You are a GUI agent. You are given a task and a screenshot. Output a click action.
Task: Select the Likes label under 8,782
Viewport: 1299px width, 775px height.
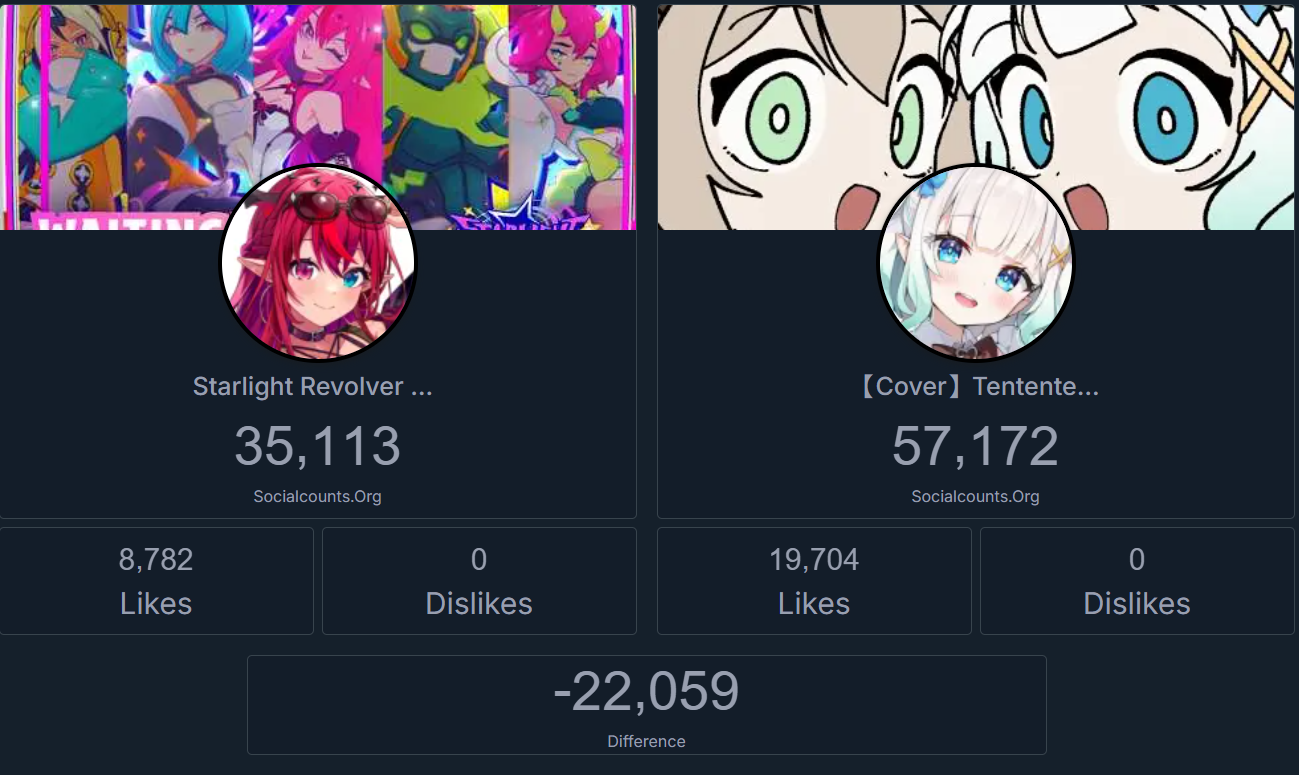click(156, 604)
